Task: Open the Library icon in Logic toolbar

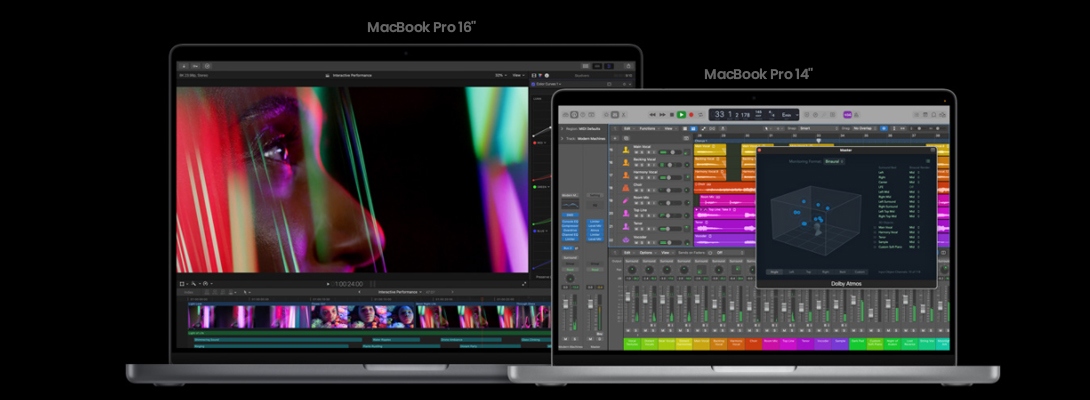Action: 565,115
